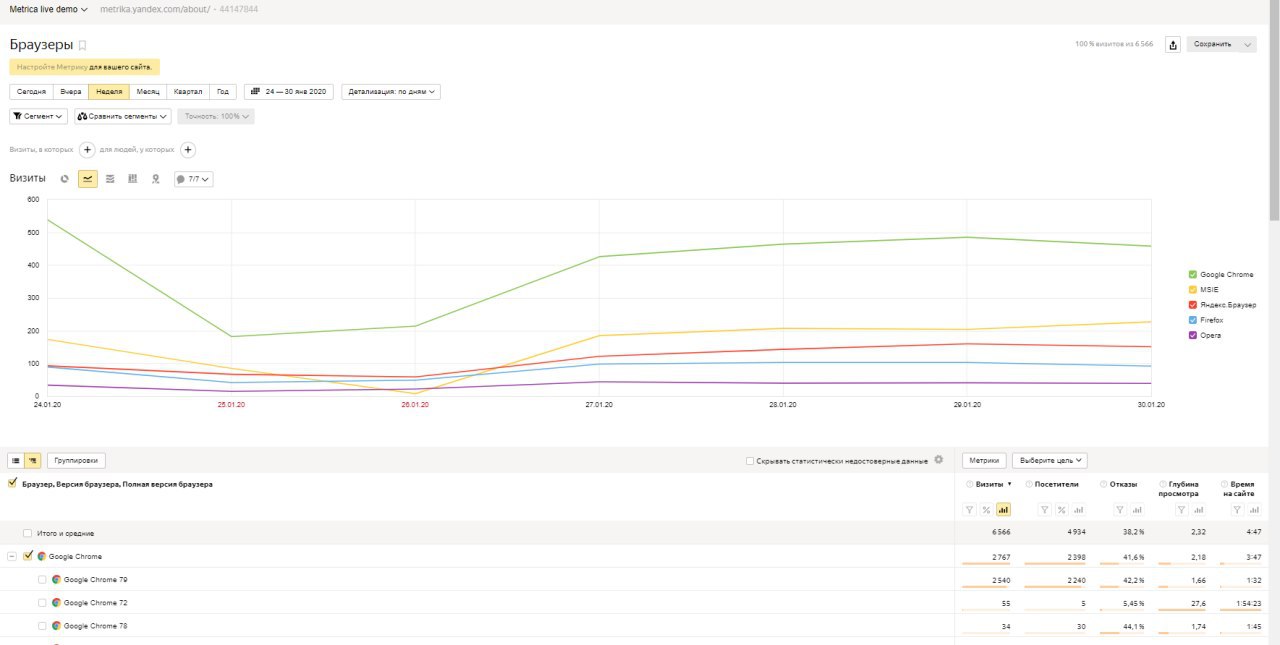Toggle the Яндекс.Браузер legend swatch
This screenshot has height=645, width=1280.
pyautogui.click(x=1192, y=304)
